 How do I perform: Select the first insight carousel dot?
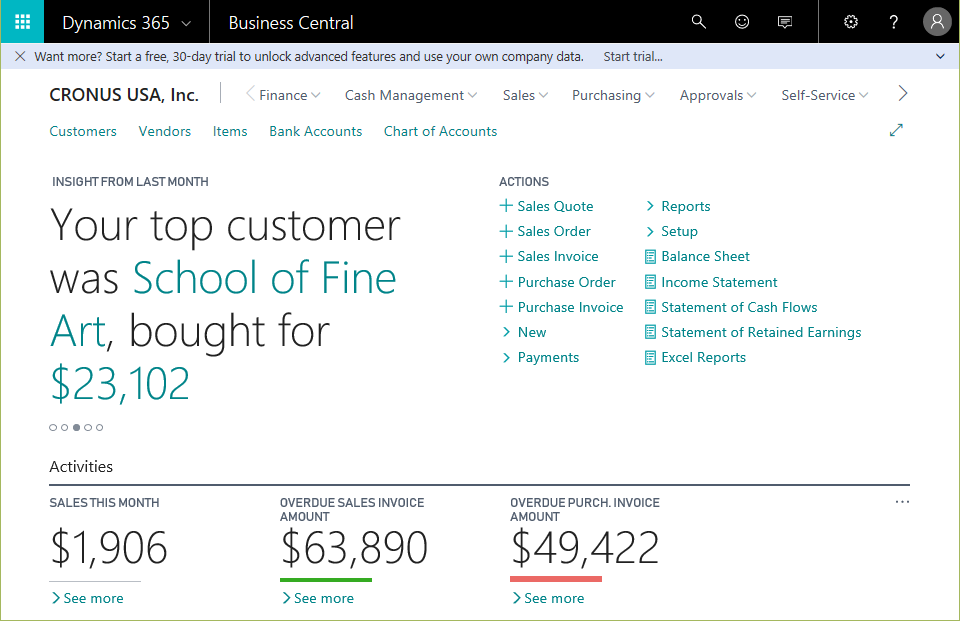pos(53,427)
